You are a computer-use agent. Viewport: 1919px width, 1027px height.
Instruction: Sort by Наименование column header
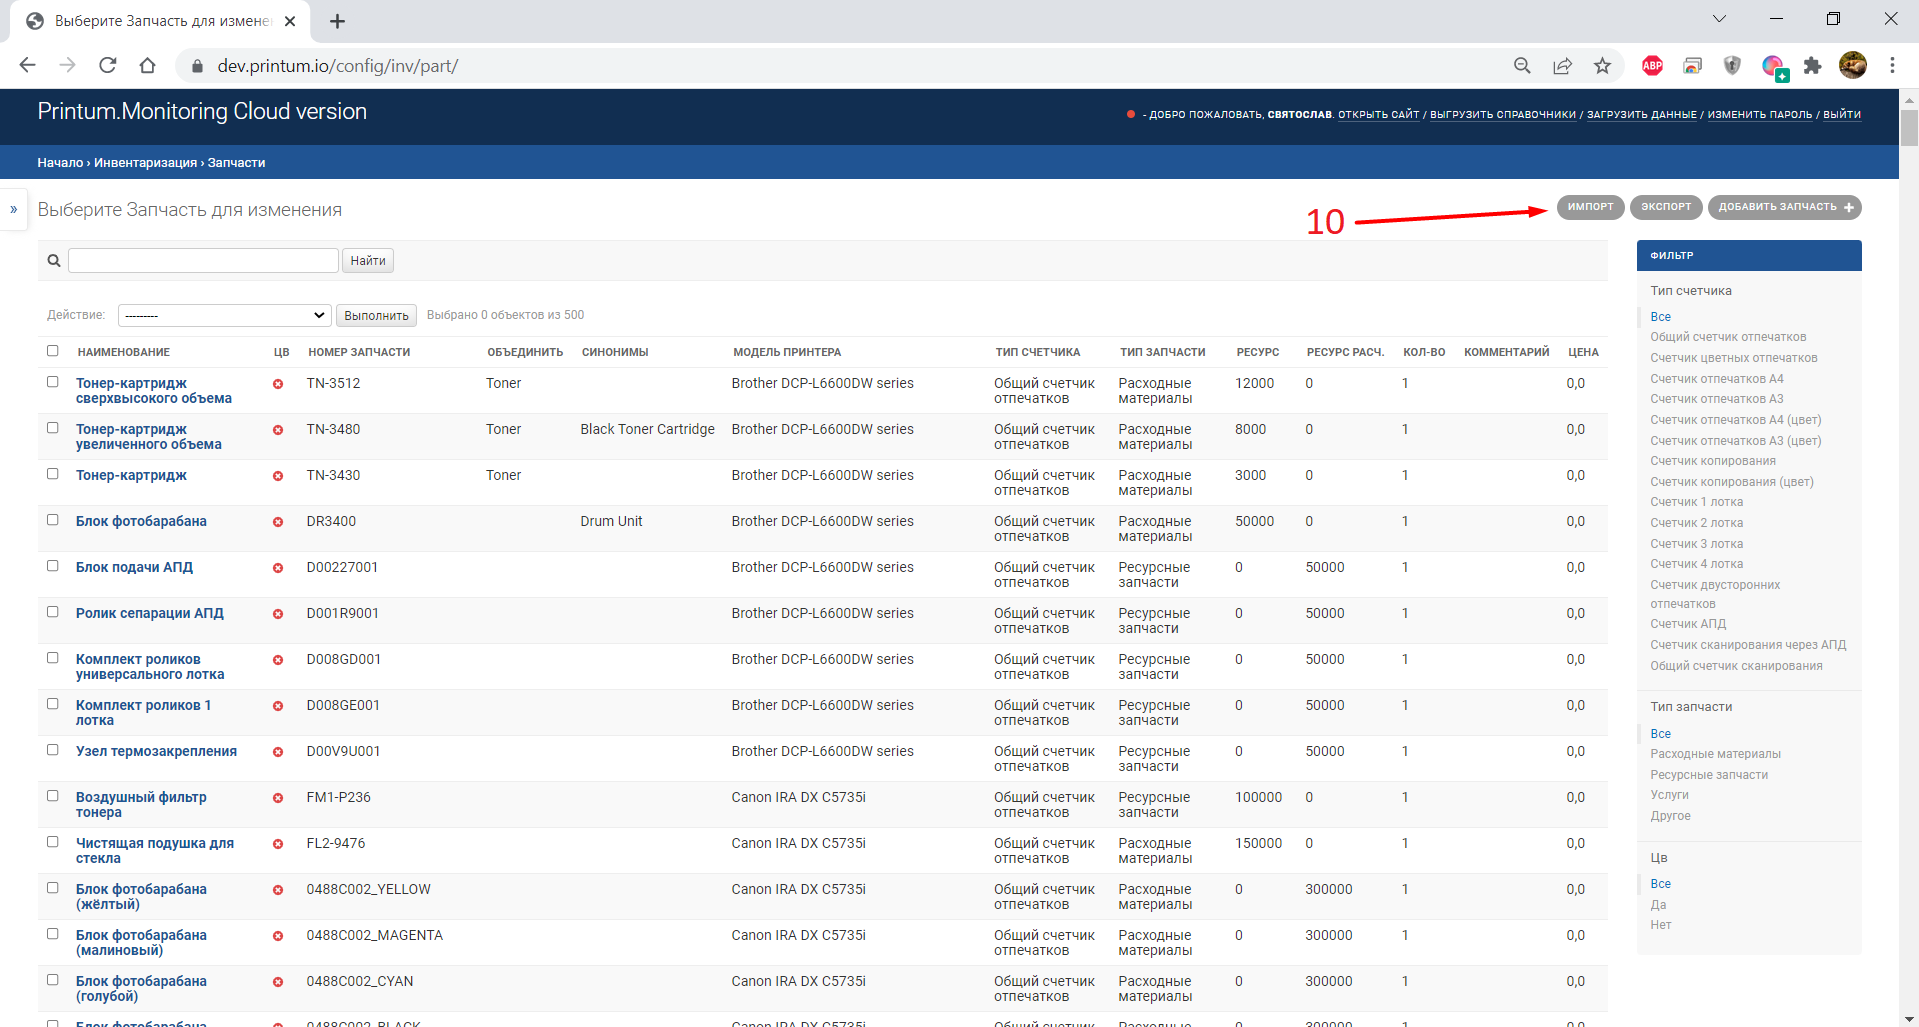click(x=124, y=352)
